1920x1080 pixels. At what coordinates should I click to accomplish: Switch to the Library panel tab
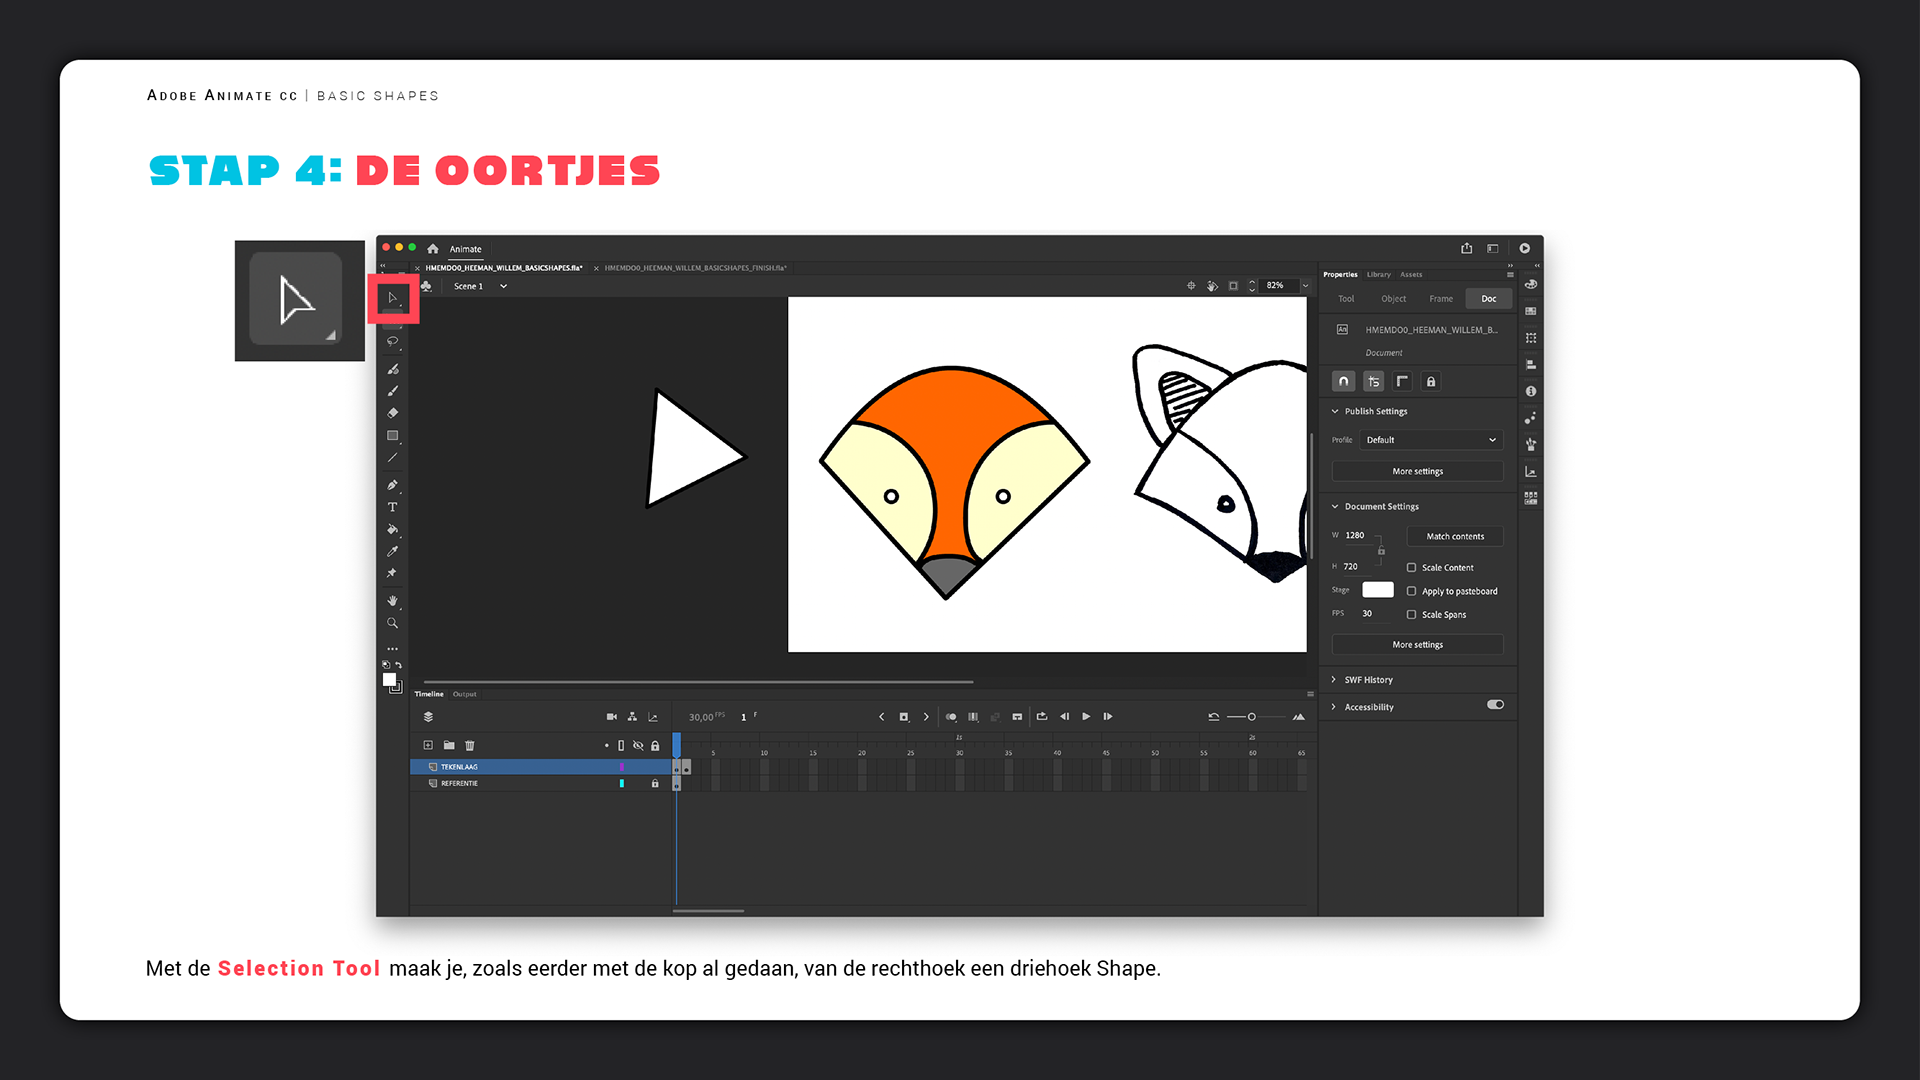click(1378, 275)
